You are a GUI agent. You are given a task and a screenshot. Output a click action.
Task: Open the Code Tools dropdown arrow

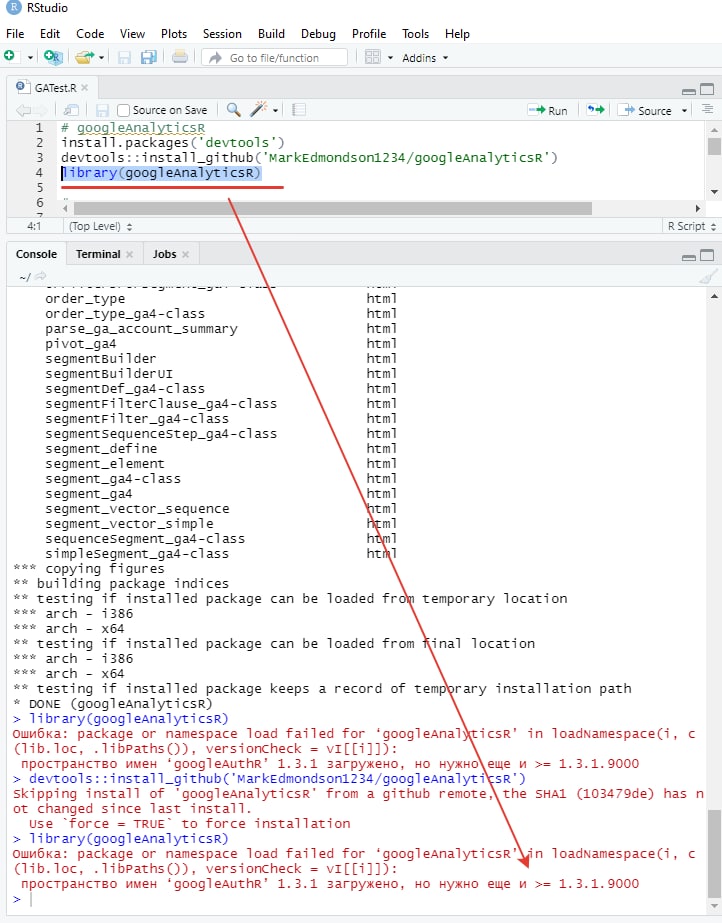click(275, 110)
